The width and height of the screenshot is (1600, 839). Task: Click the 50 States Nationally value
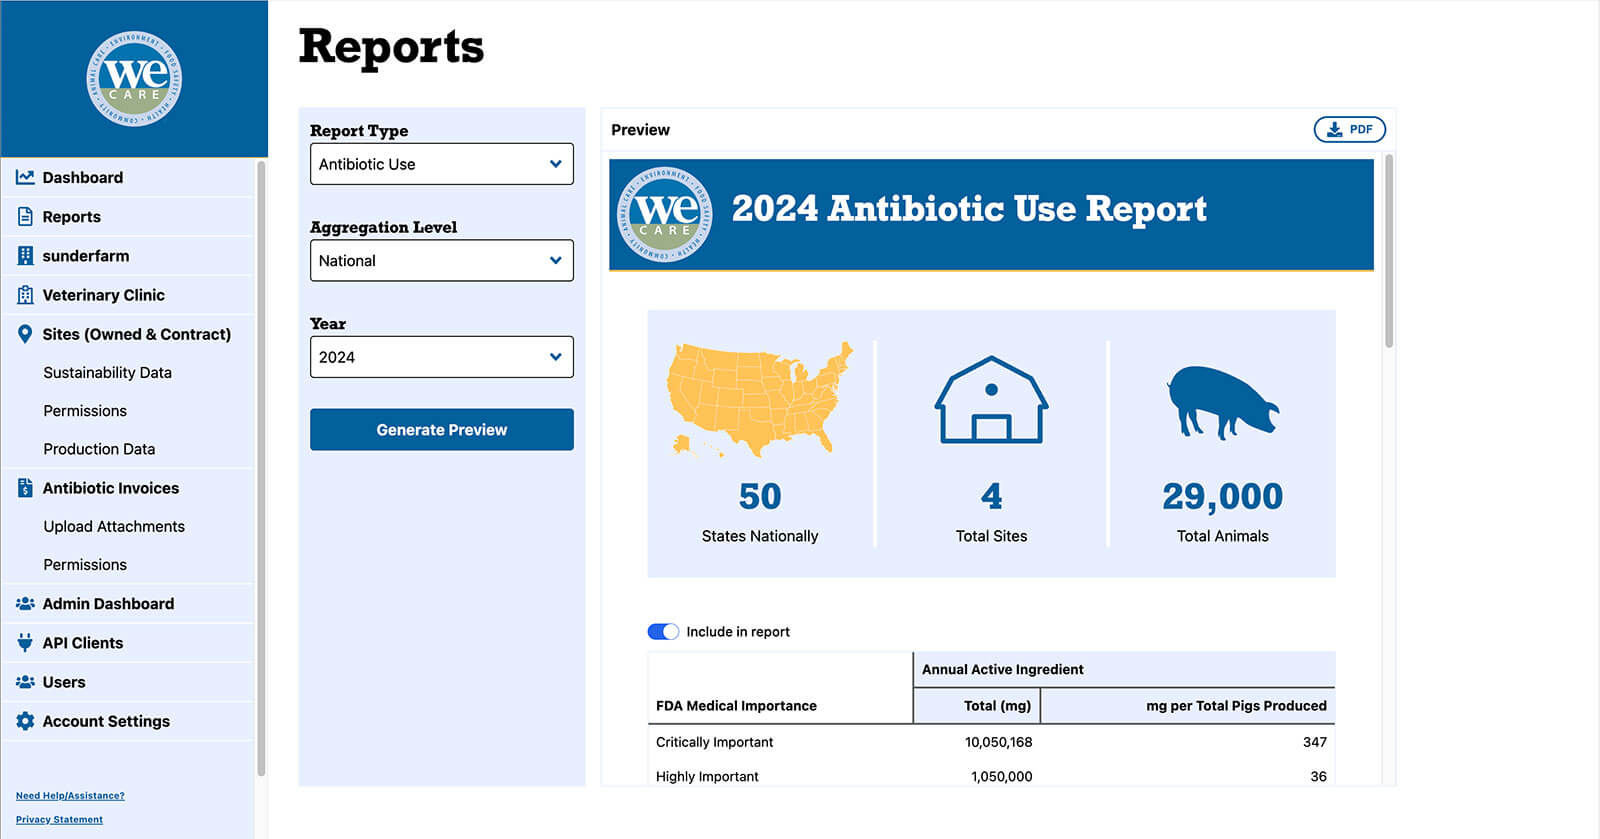coord(760,497)
